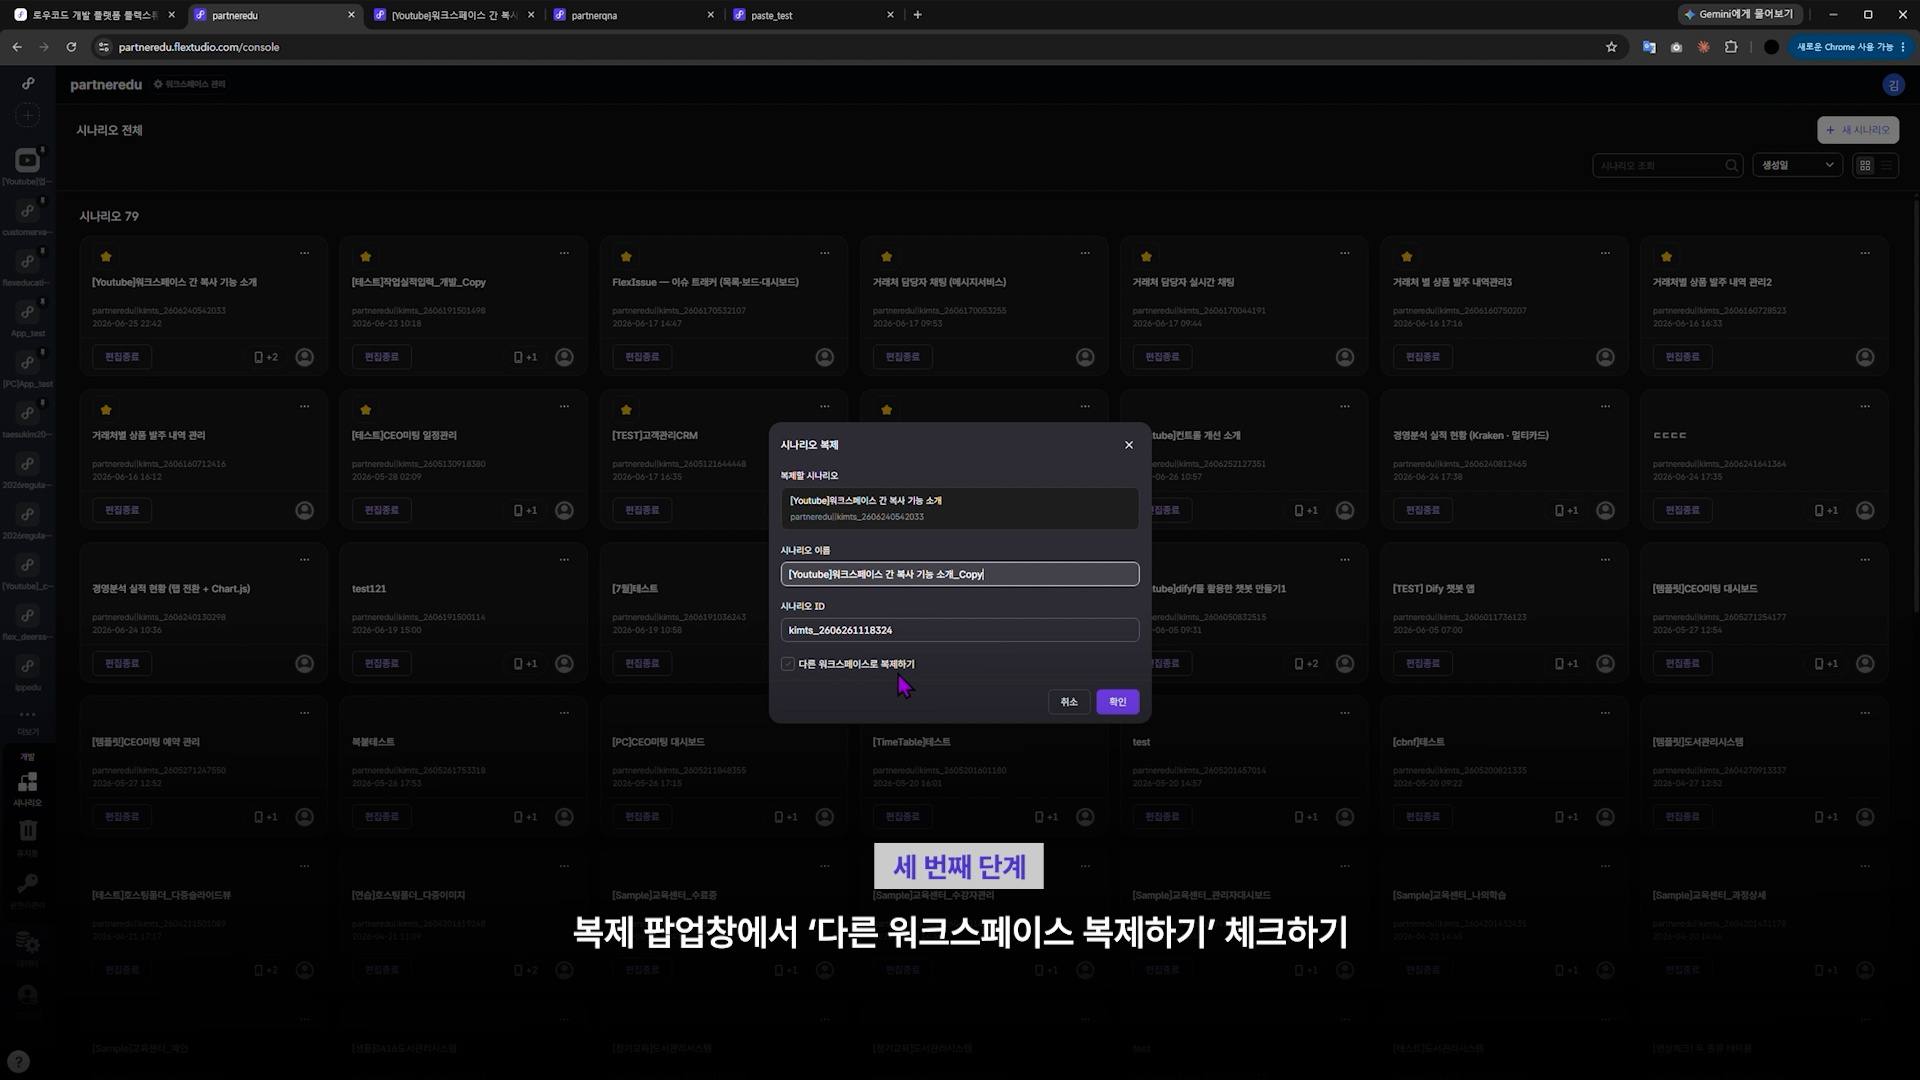Bookmark this page with star icon
Viewport: 1920px width, 1080px height.
tap(1611, 47)
